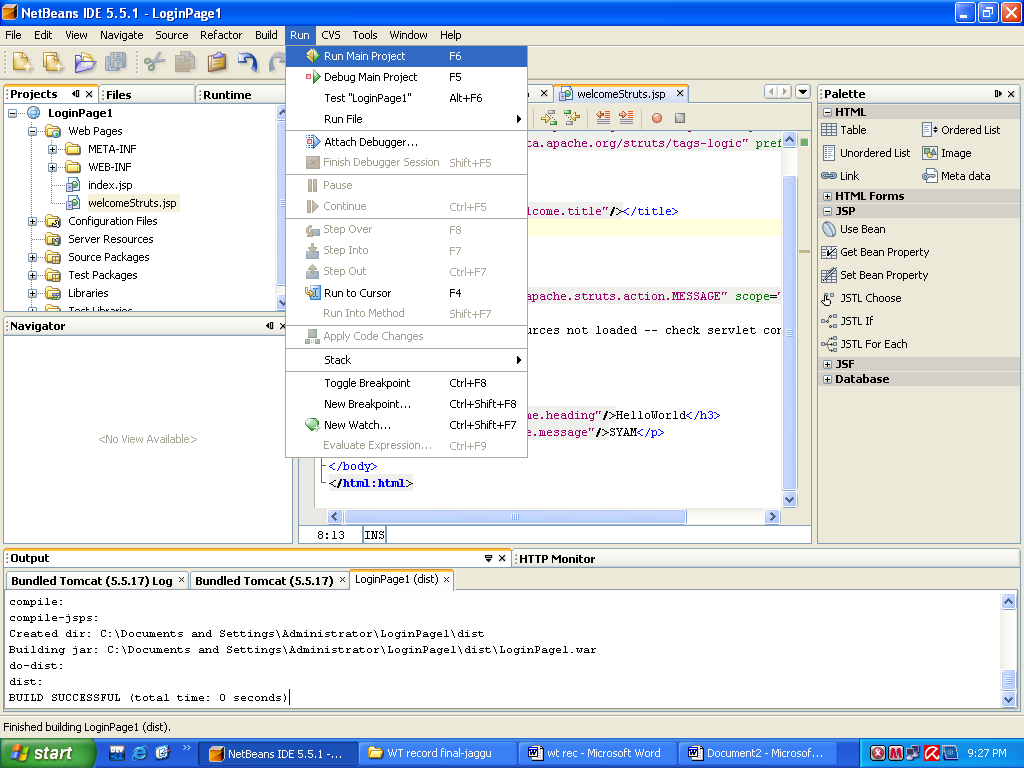1024x768 pixels.
Task: Collapse the Web Pages folder node
Action: (x=30, y=130)
